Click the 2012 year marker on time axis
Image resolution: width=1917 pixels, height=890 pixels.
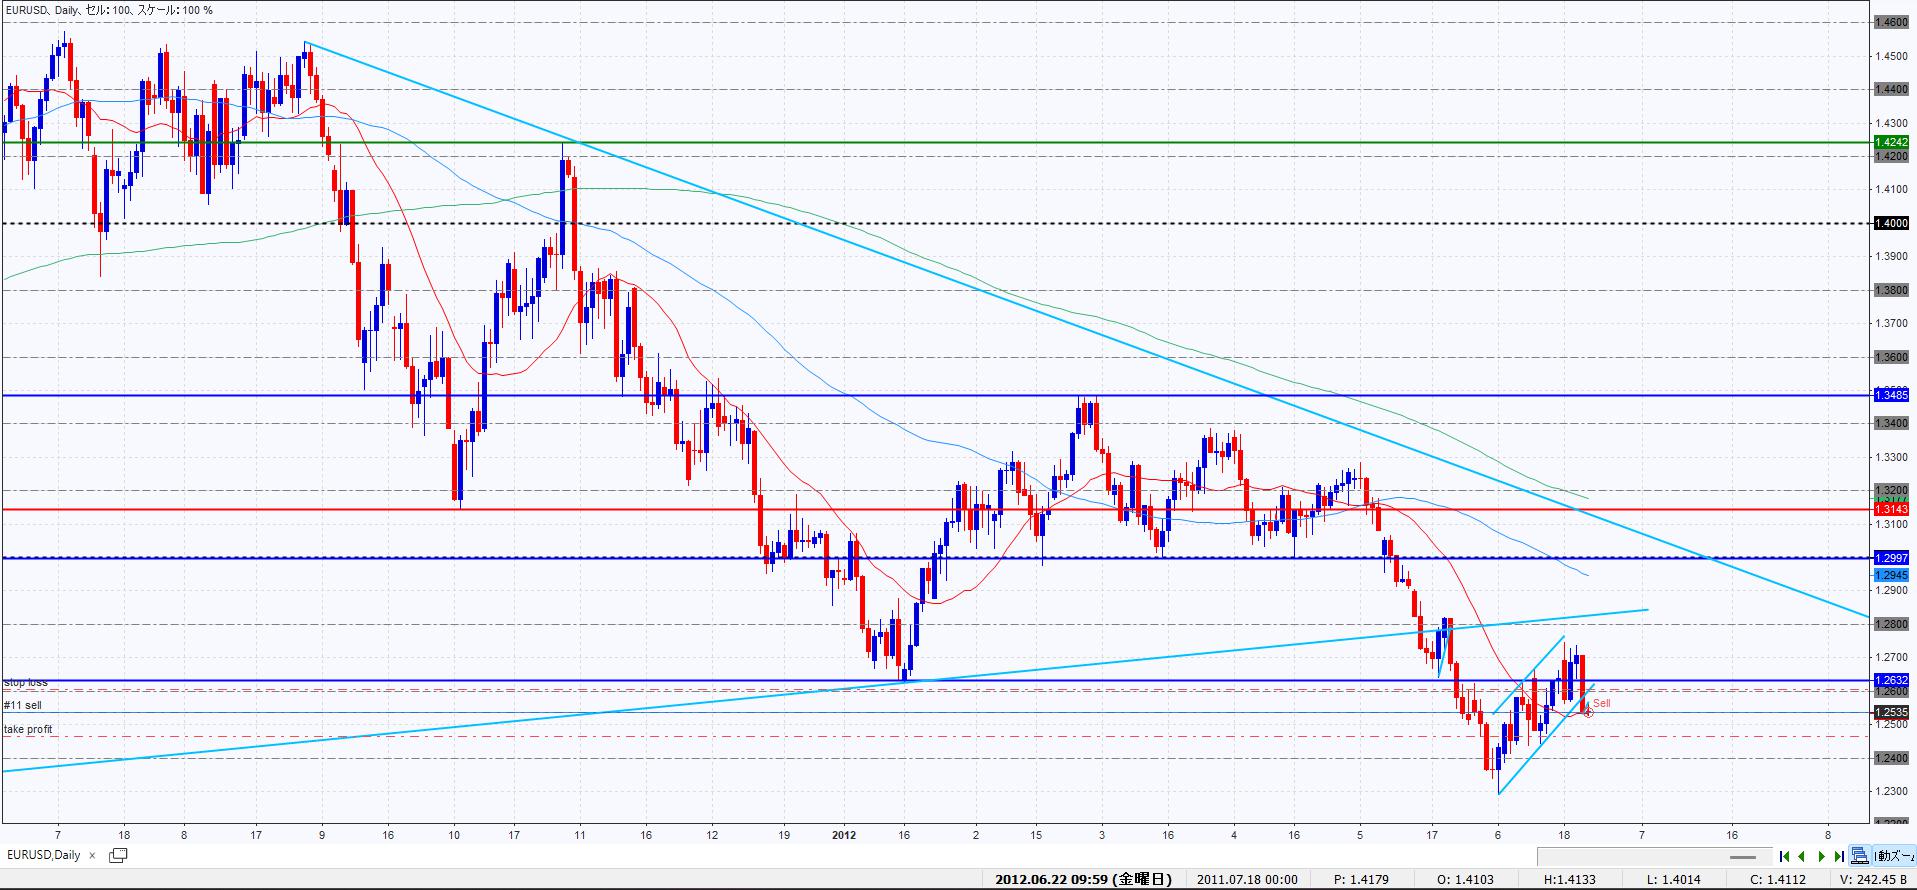point(843,834)
